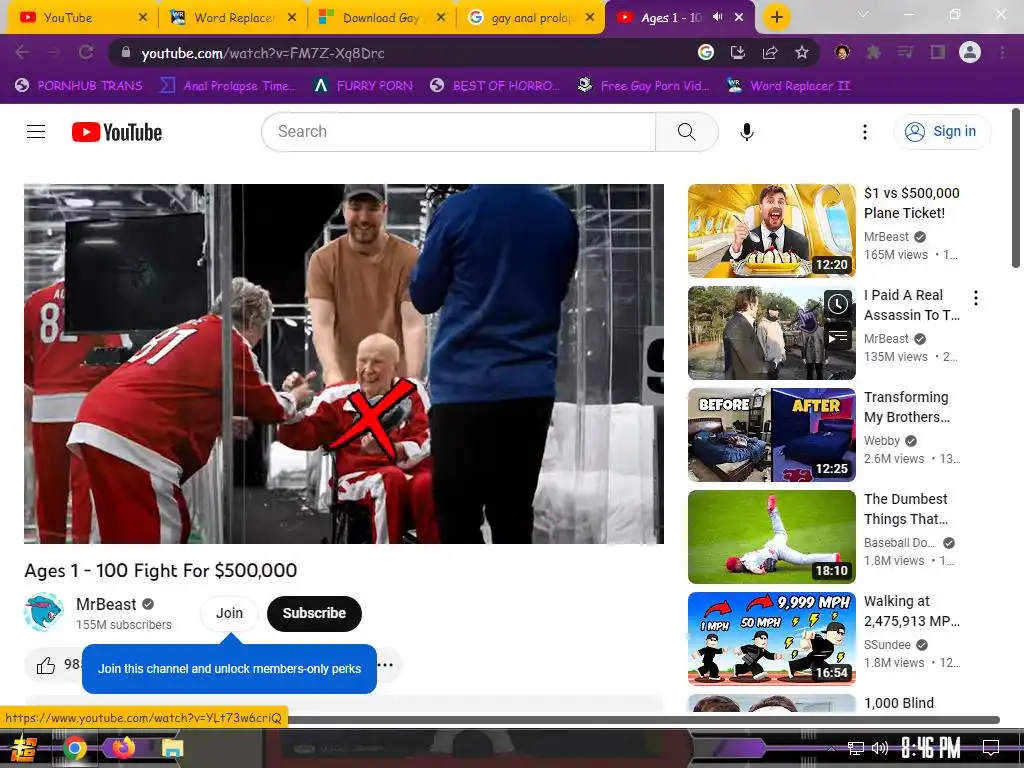
Task: Launch Firefox from the taskbar
Action: (123, 746)
